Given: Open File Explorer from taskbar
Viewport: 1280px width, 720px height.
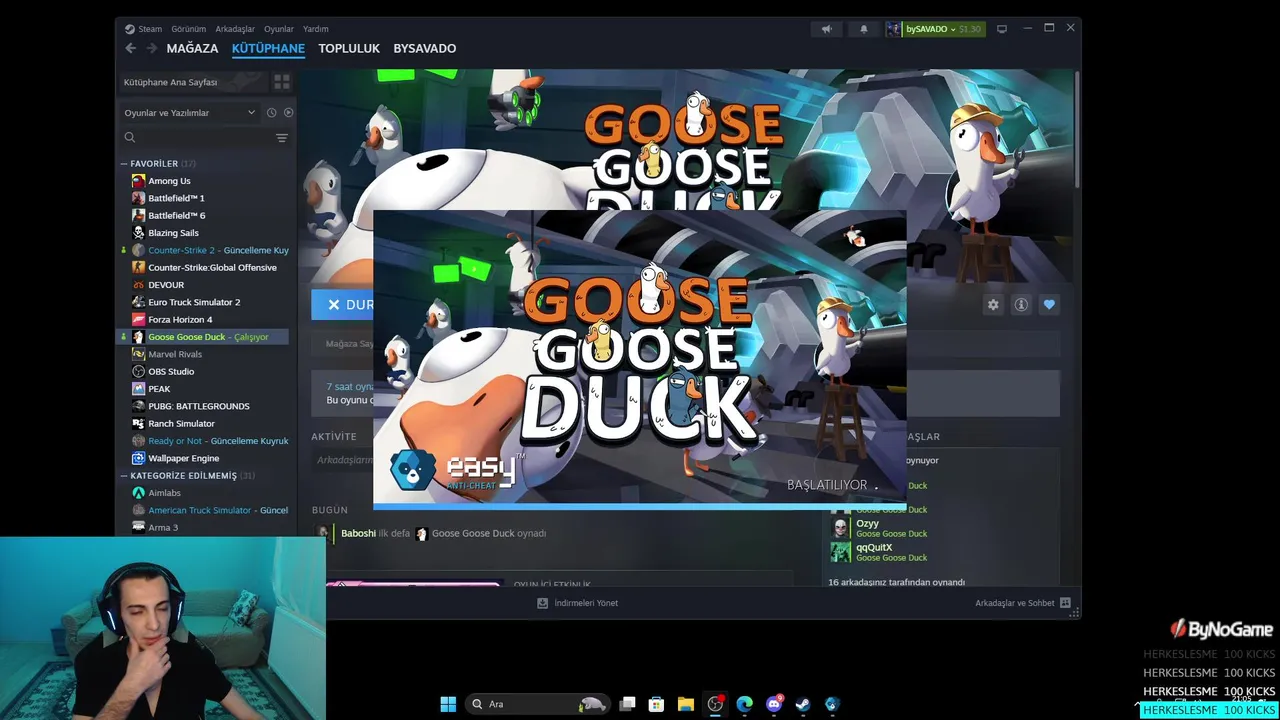Looking at the screenshot, I should (685, 704).
